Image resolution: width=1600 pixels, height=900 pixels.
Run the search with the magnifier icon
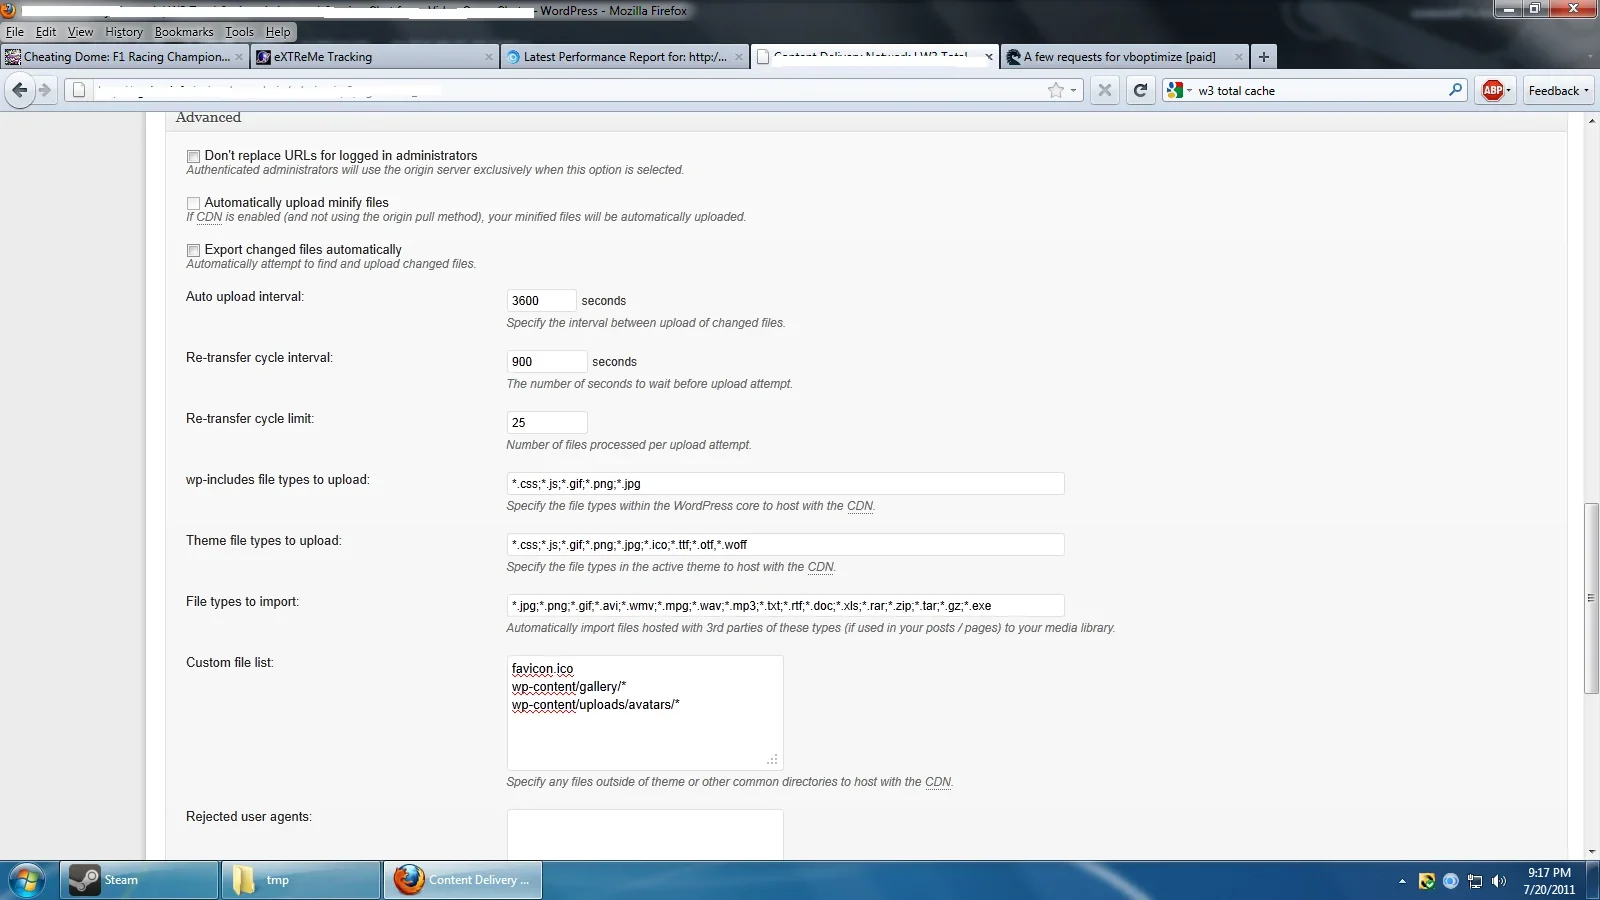[1456, 90]
